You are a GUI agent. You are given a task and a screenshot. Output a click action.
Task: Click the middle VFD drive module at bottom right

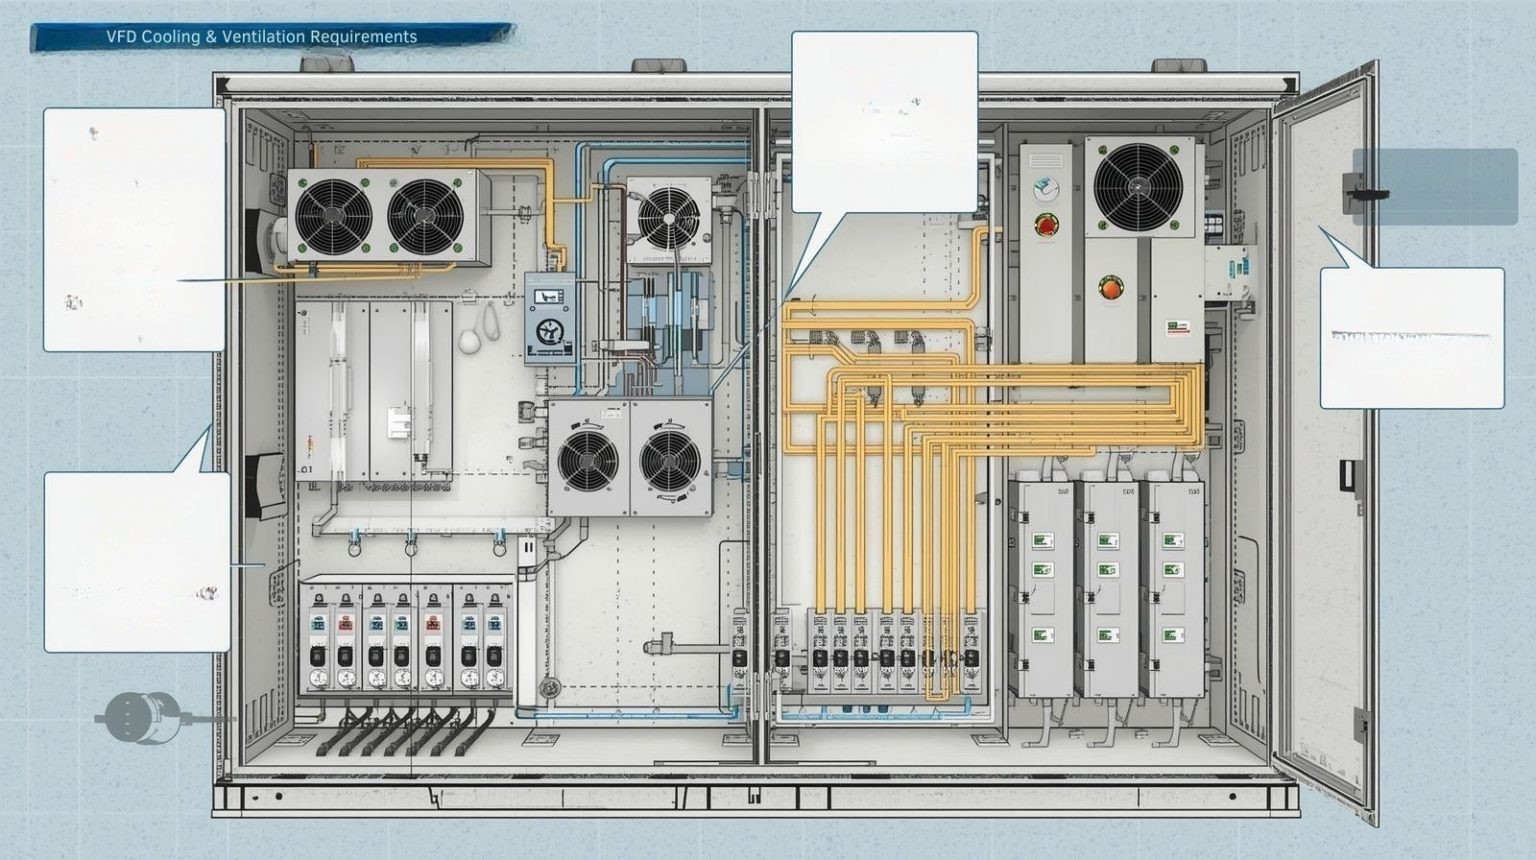click(x=1108, y=588)
